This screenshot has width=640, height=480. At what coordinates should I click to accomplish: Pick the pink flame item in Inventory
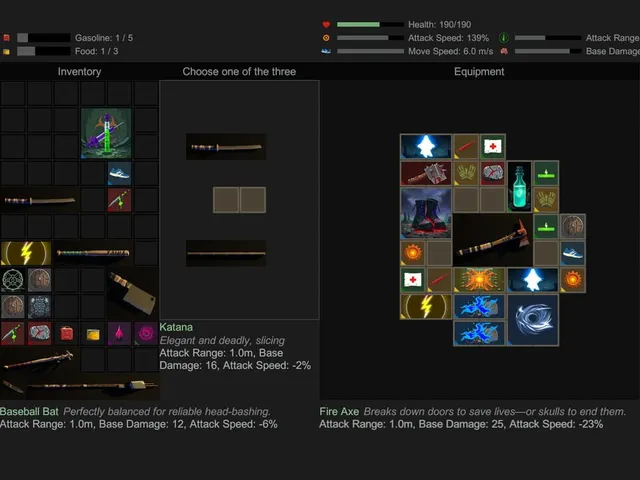[119, 333]
